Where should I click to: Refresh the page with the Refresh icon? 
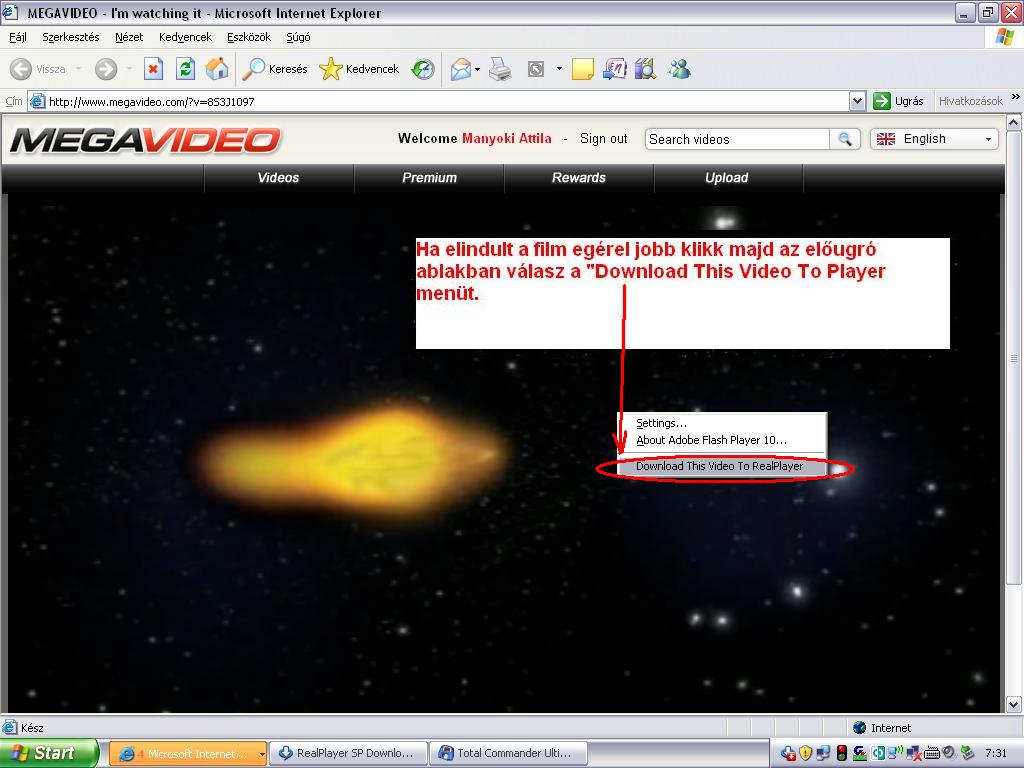(185, 69)
